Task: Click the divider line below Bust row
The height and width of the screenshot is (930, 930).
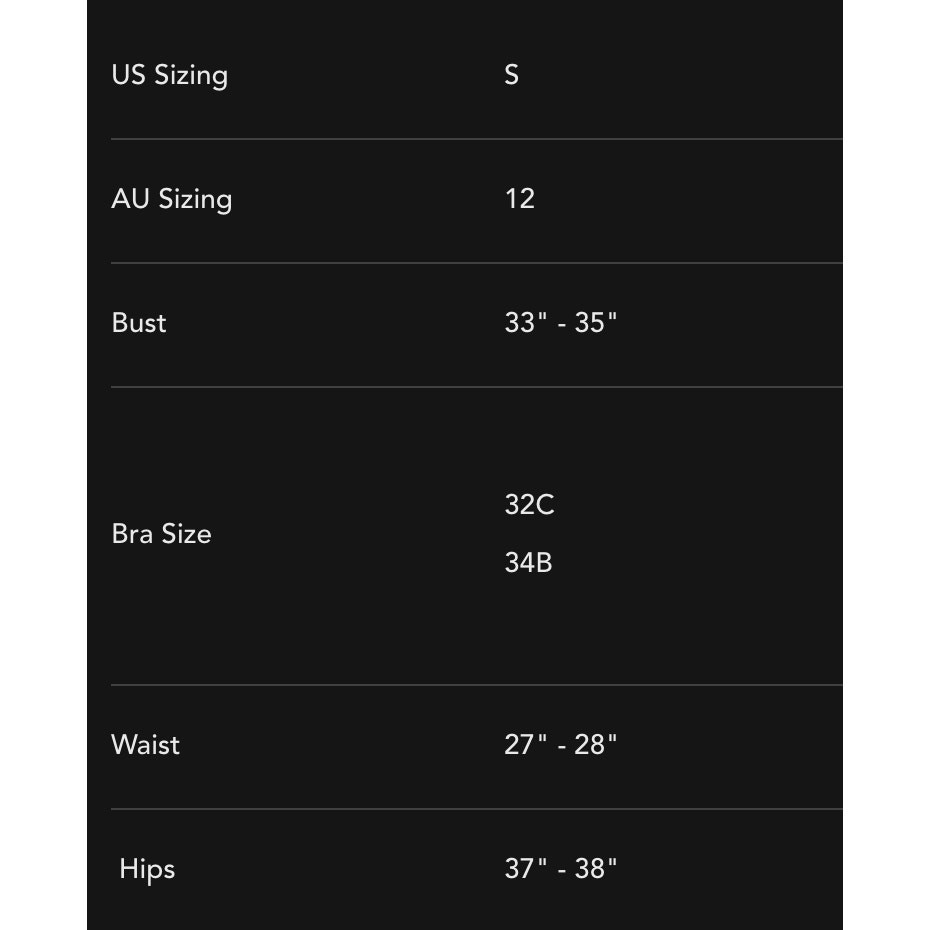Action: [476, 387]
